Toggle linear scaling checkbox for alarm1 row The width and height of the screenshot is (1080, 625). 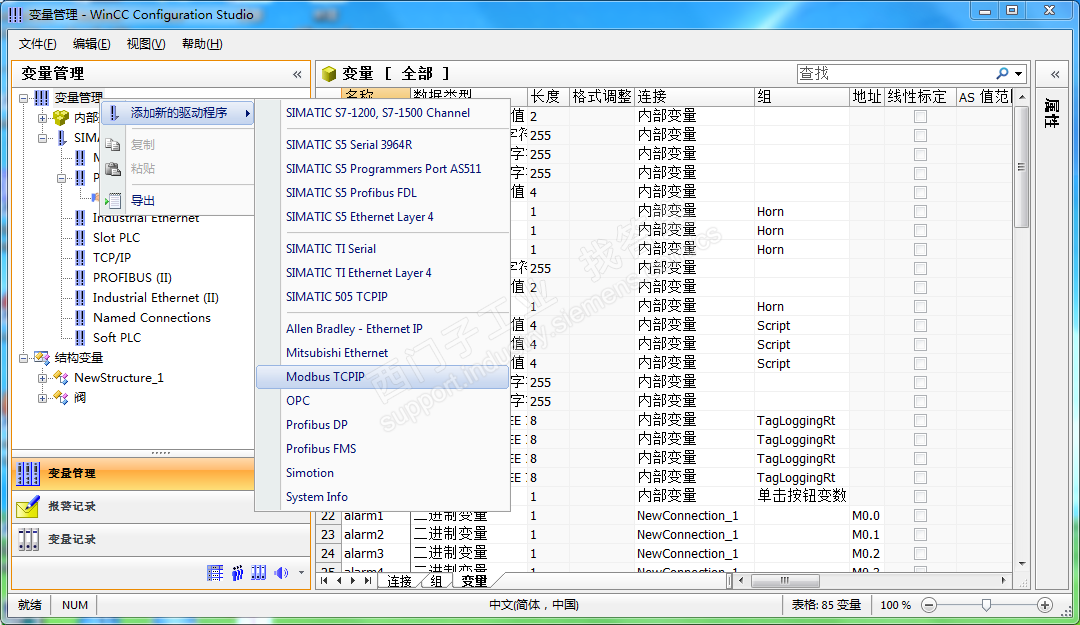pyautogui.click(x=920, y=515)
